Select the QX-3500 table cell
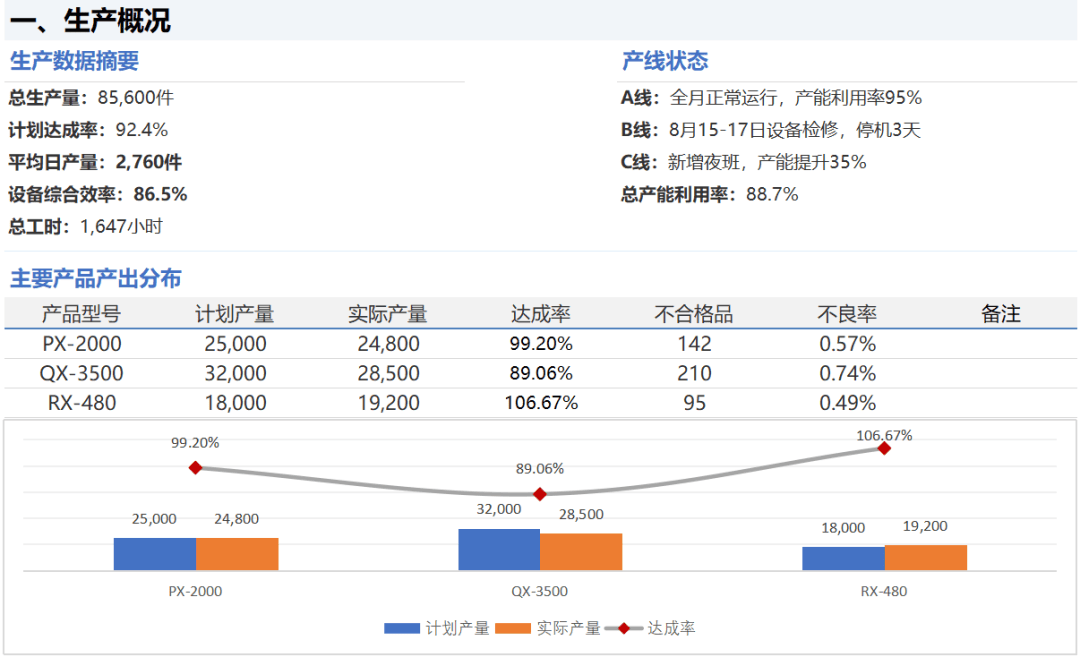The image size is (1080, 657). (x=81, y=373)
